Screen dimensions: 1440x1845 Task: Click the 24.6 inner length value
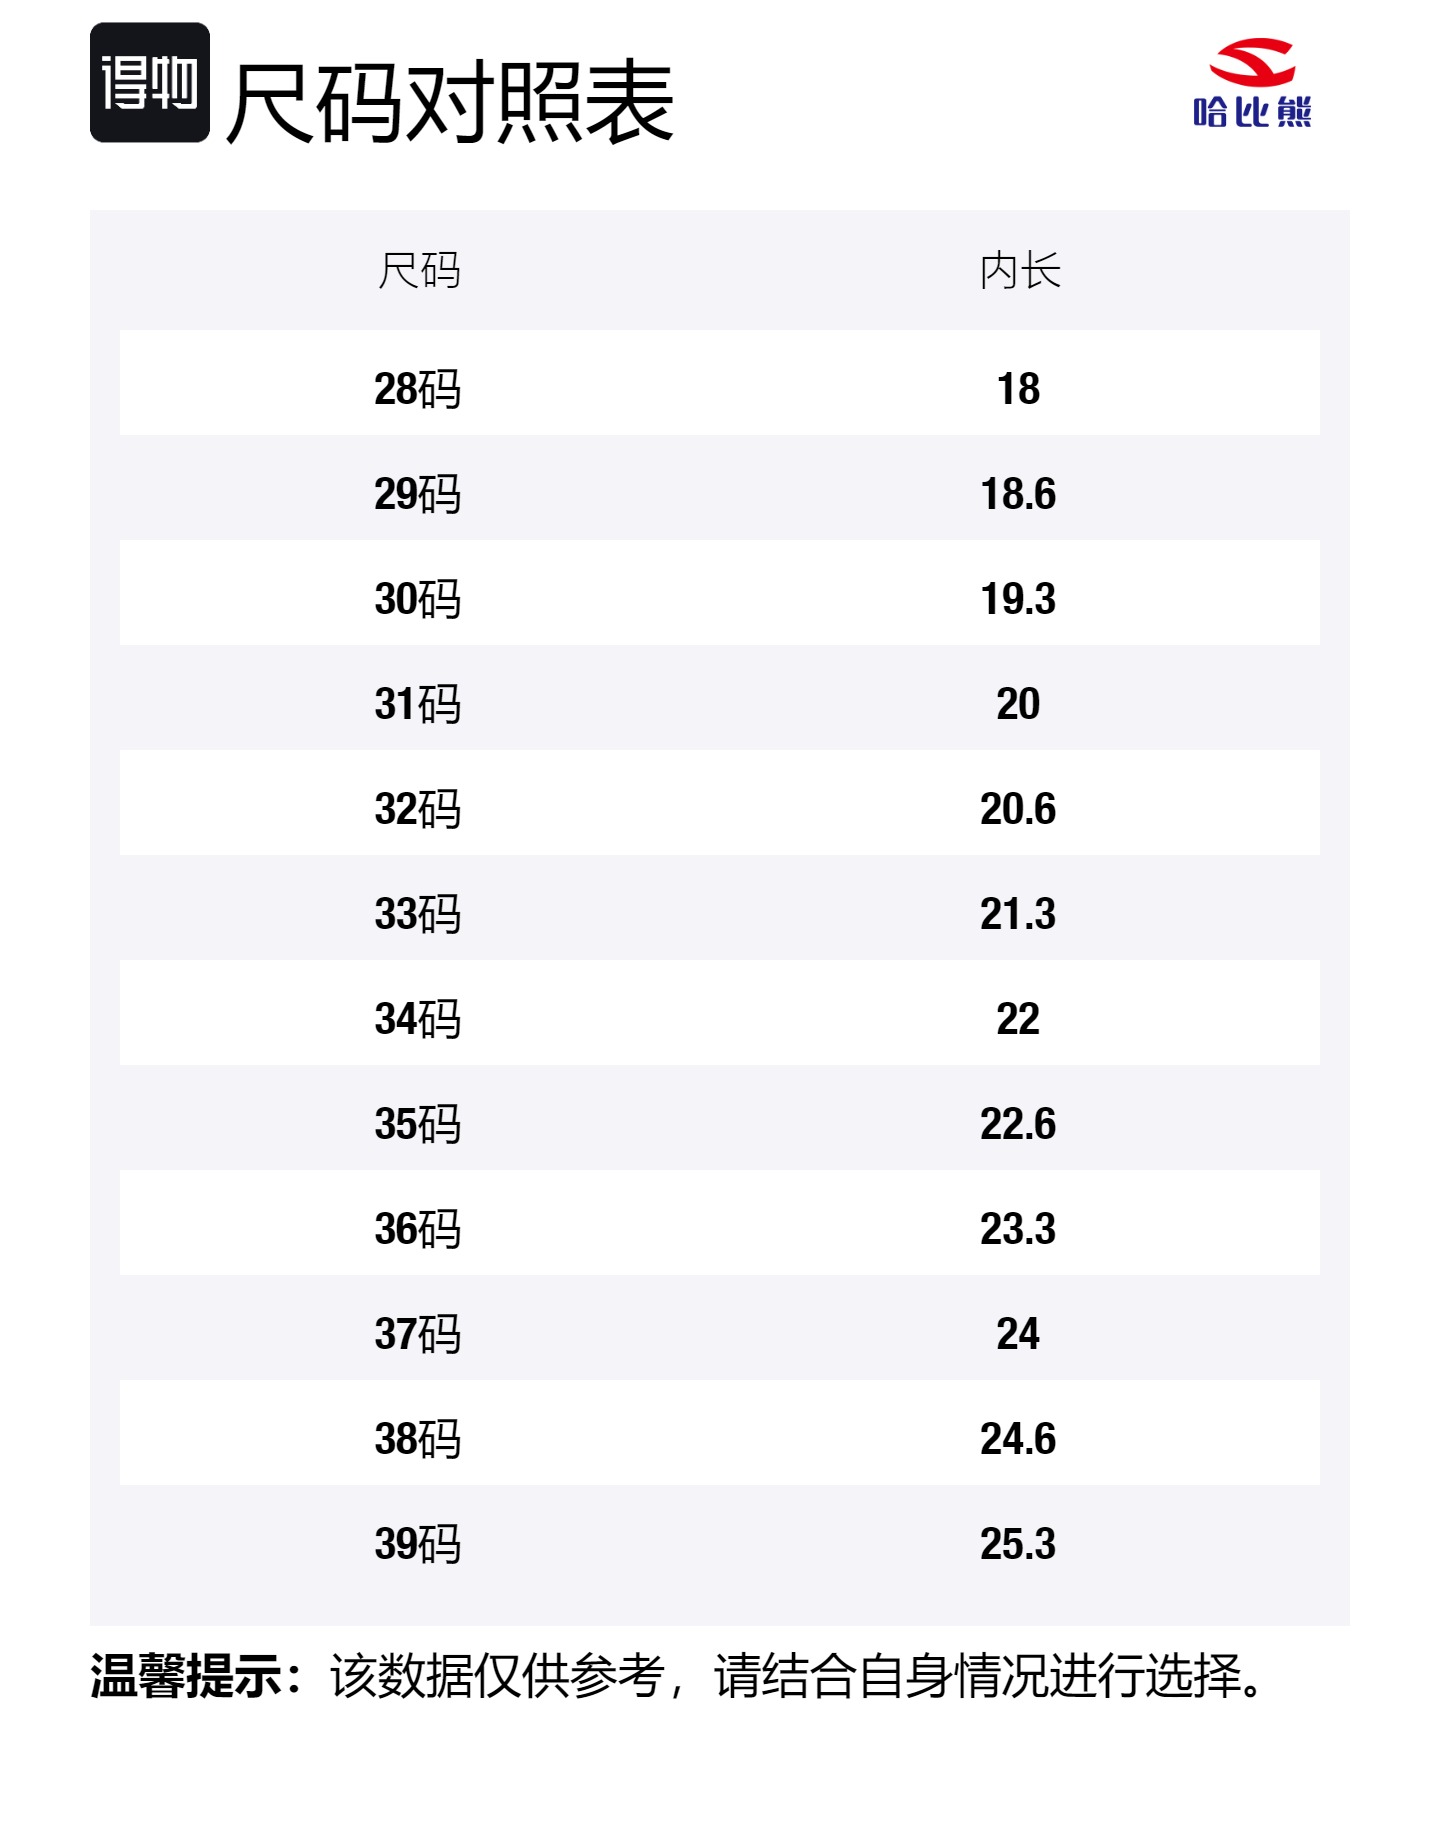tap(1018, 1439)
